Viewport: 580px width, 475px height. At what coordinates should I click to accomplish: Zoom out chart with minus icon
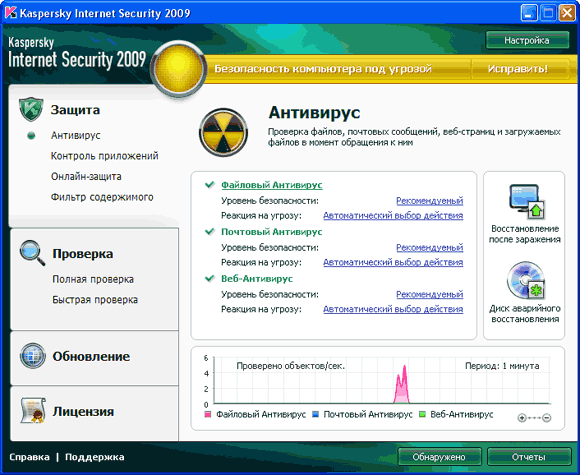point(547,418)
